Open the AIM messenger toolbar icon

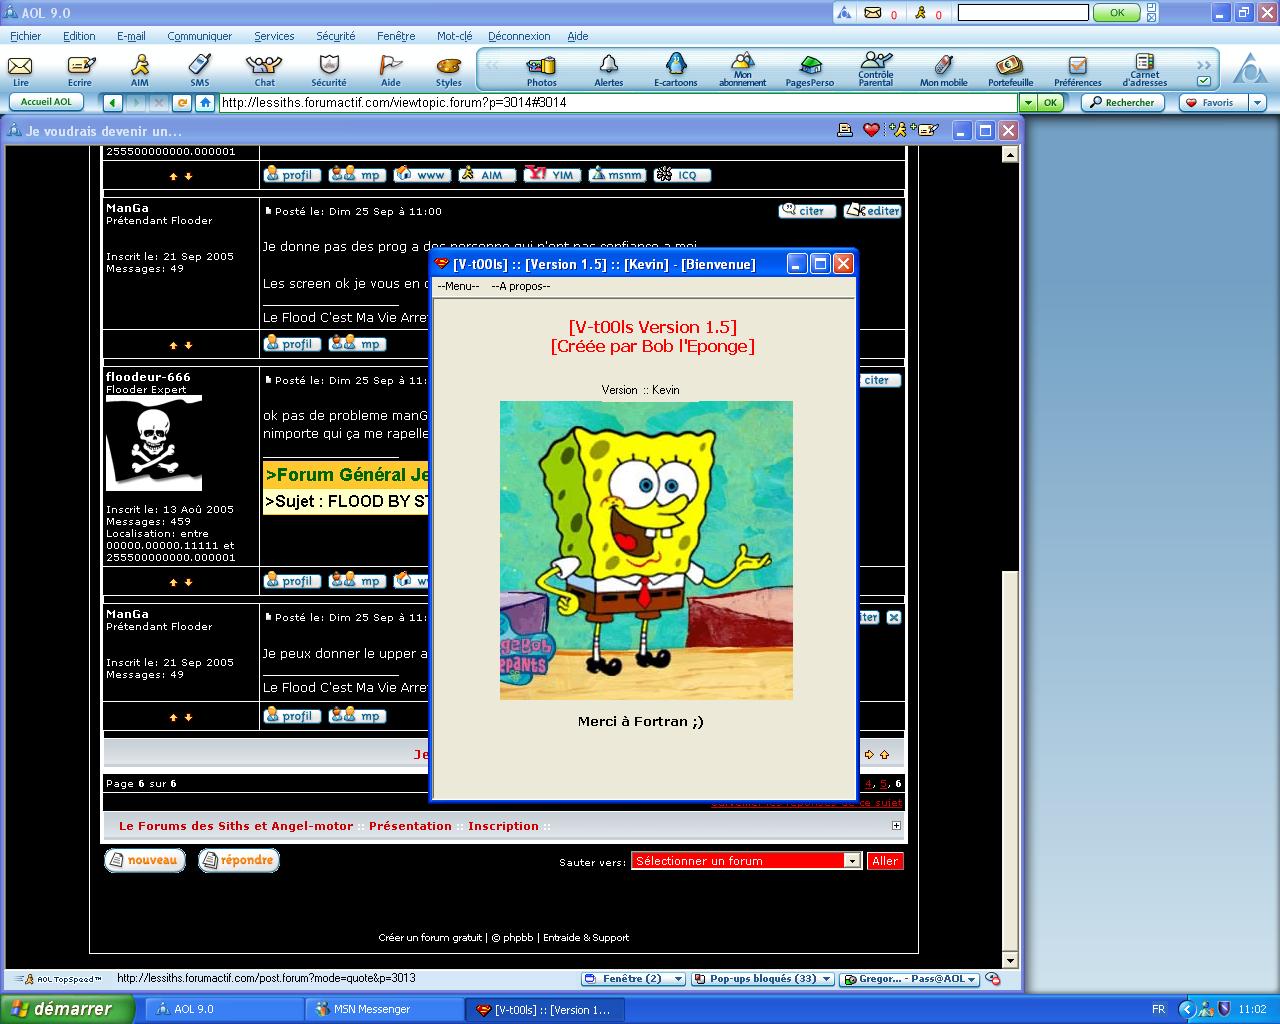click(x=139, y=70)
